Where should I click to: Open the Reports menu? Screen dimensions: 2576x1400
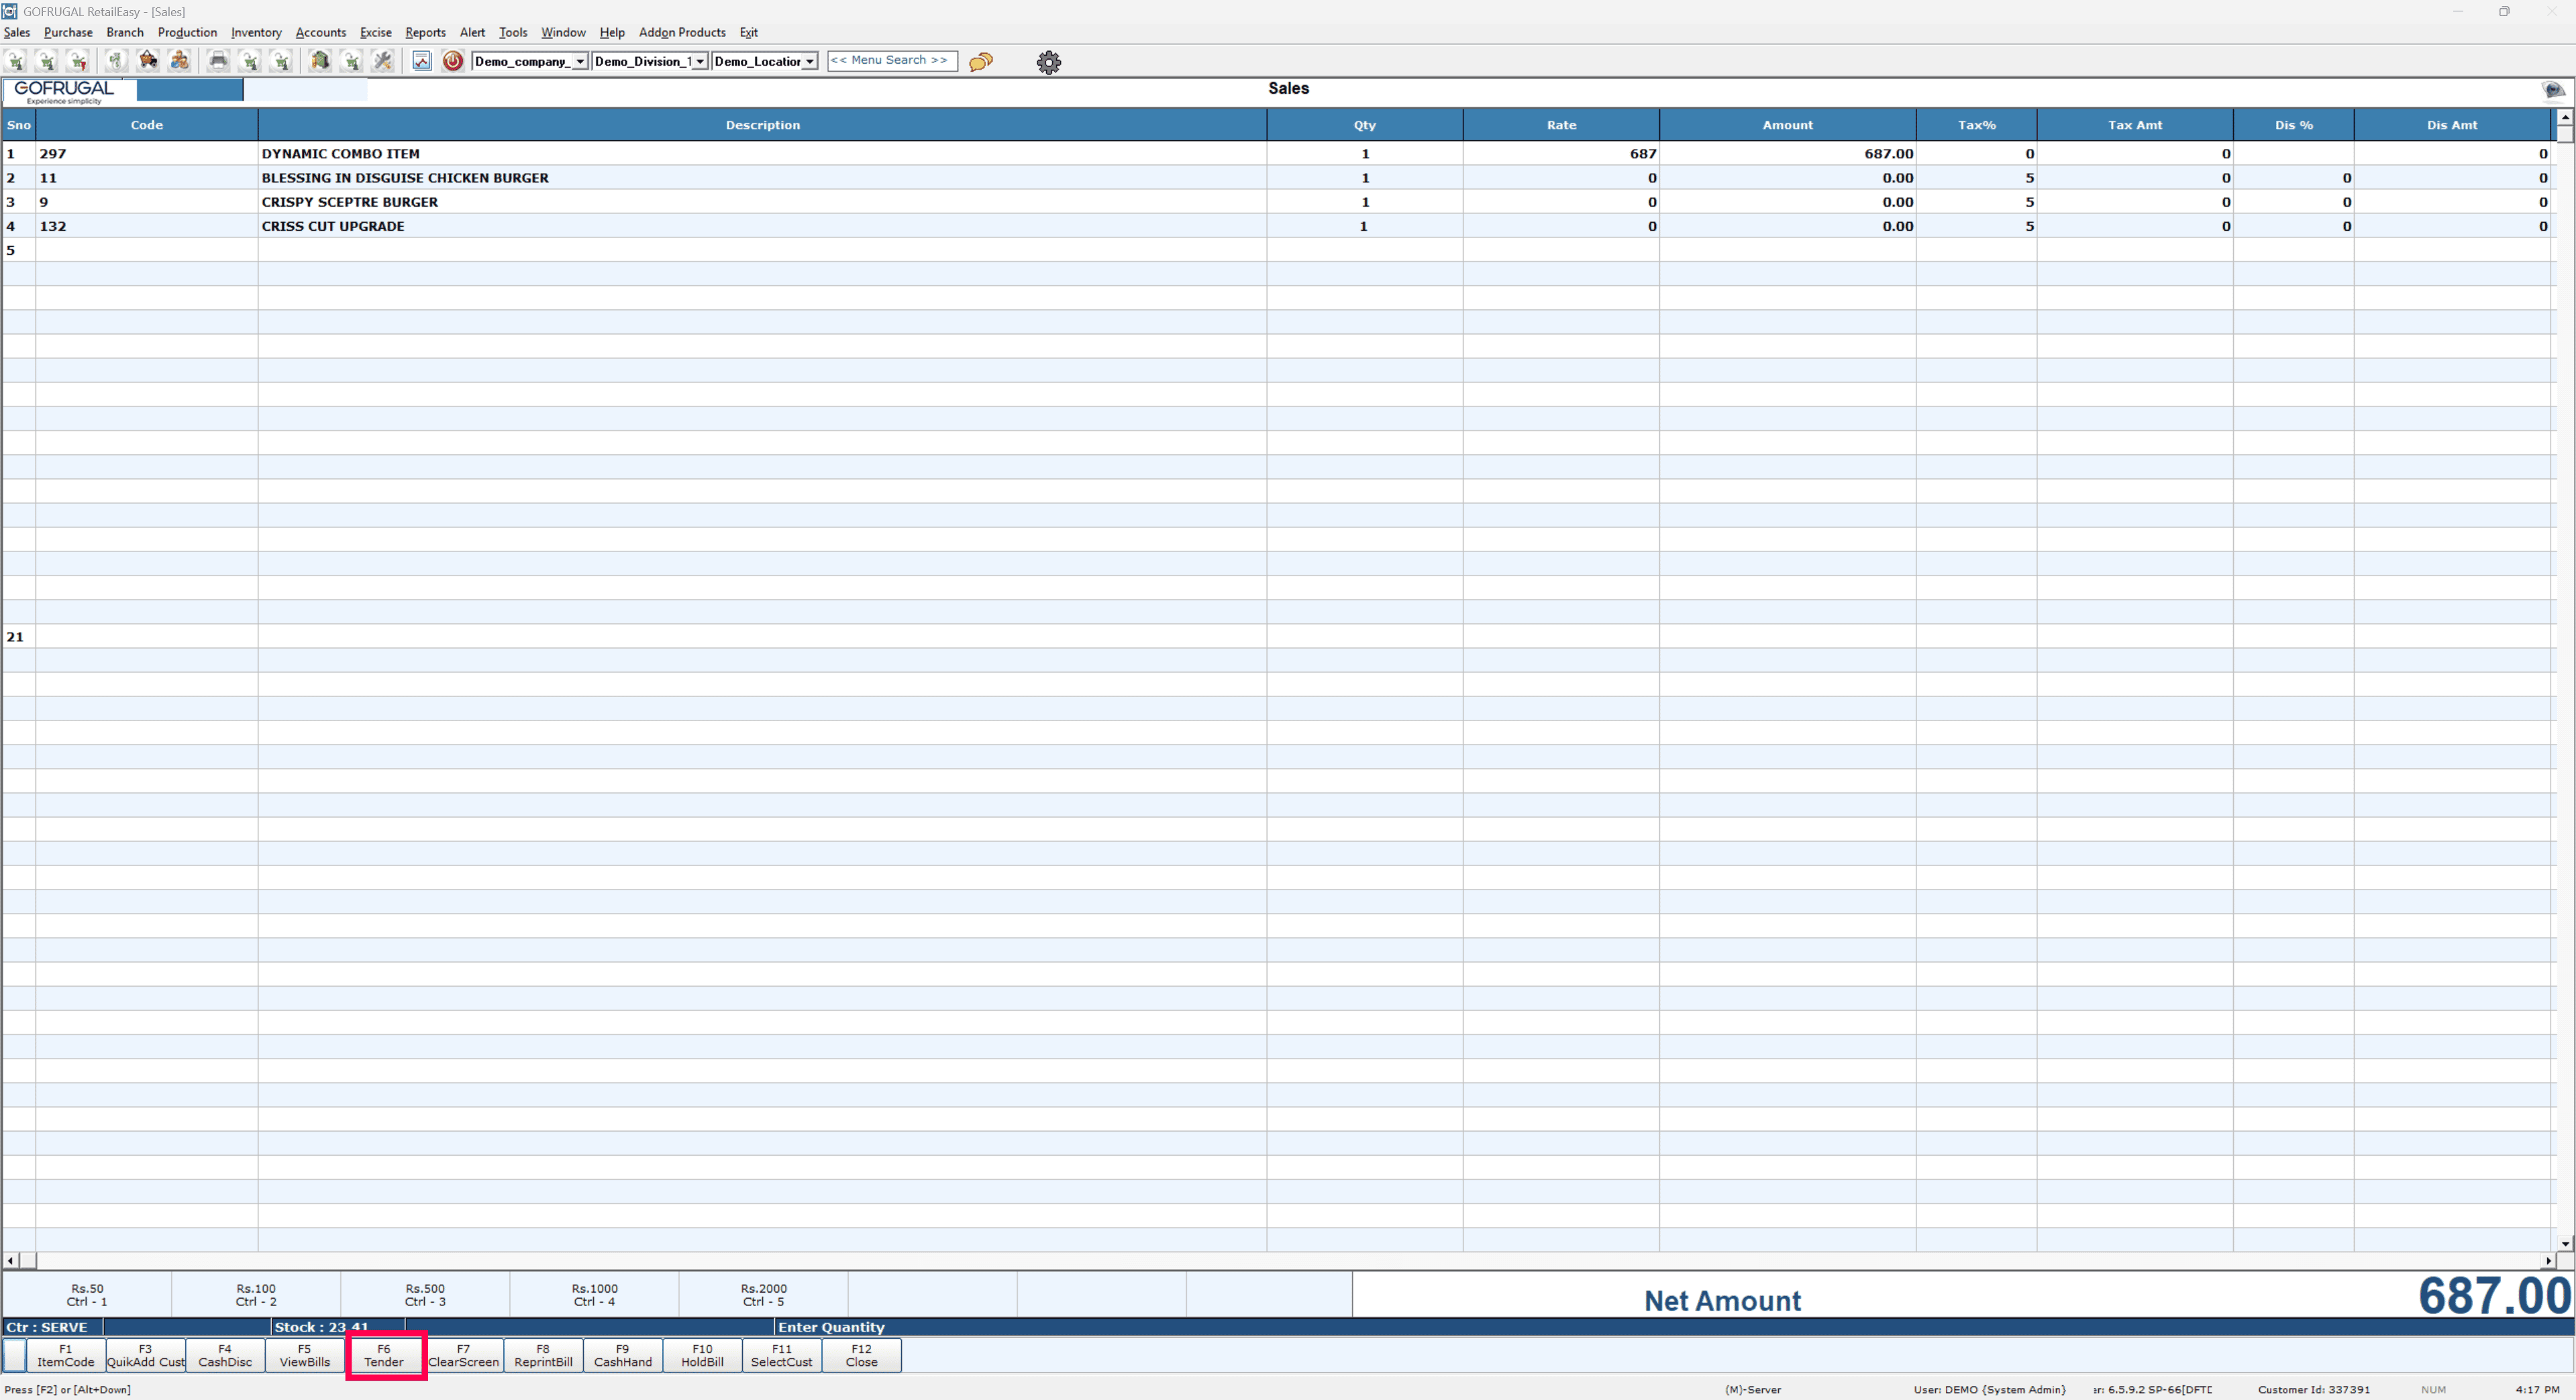425,32
